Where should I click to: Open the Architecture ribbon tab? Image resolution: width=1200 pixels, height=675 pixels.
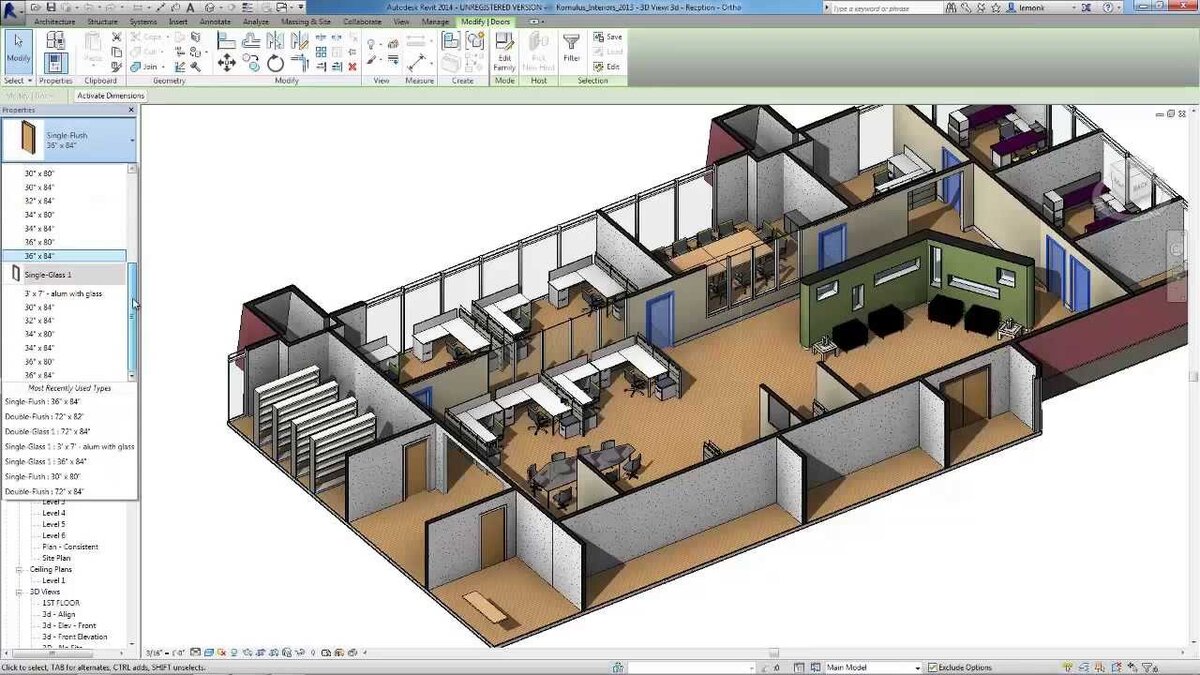point(56,21)
